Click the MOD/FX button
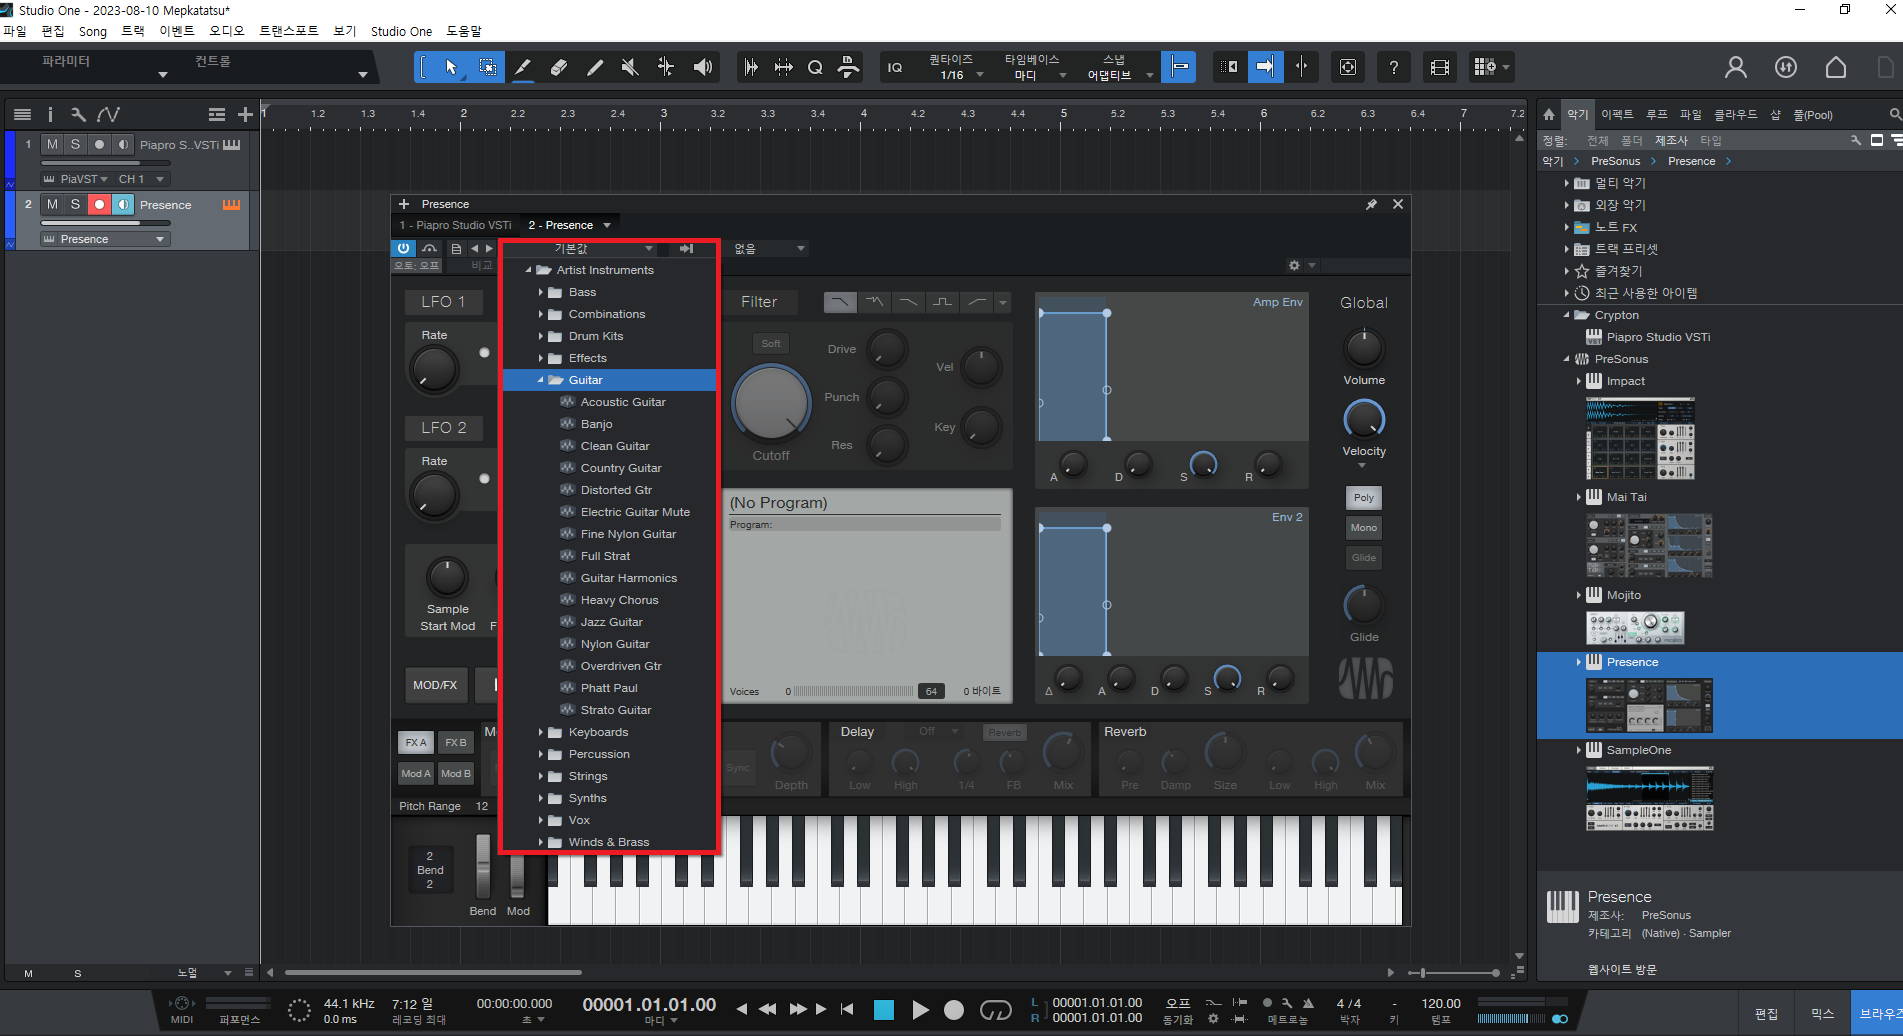This screenshot has width=1903, height=1036. click(x=435, y=685)
